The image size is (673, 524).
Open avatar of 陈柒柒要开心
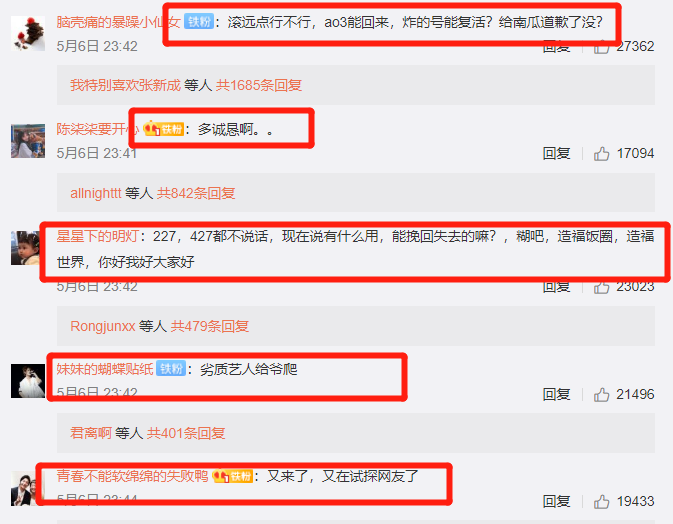coord(28,141)
